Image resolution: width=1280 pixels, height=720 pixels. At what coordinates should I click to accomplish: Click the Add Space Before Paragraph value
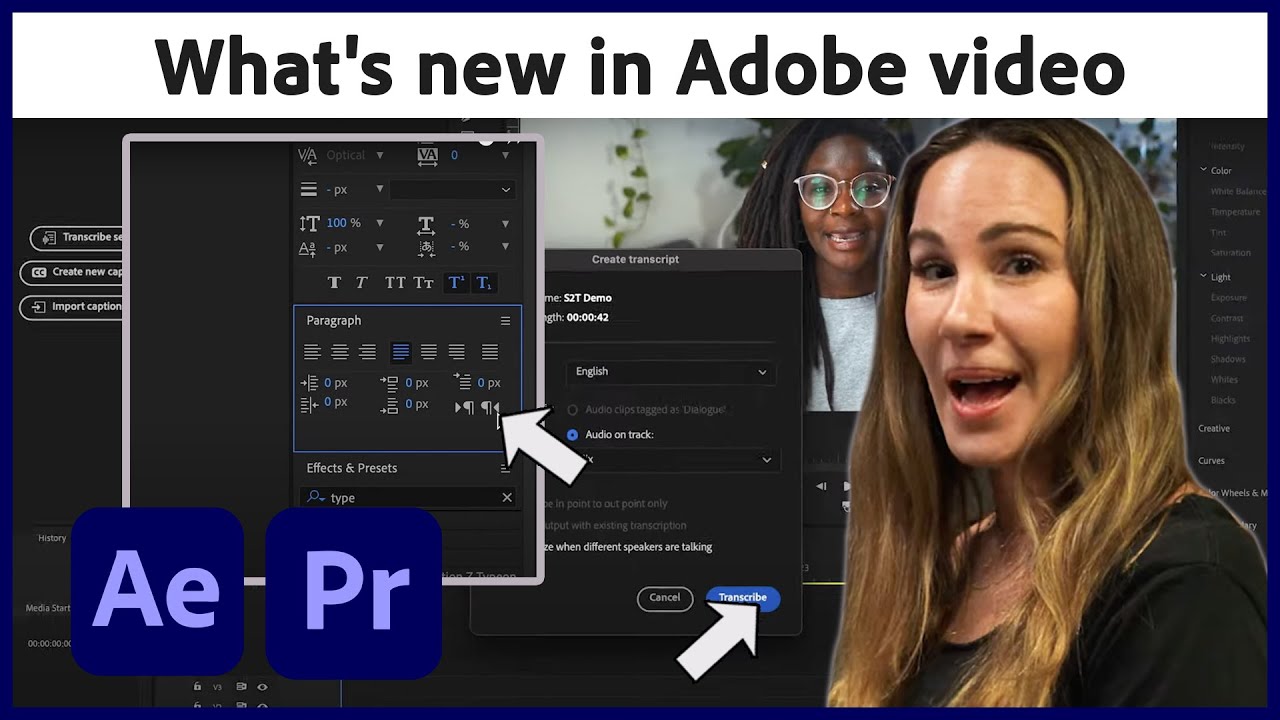(416, 383)
